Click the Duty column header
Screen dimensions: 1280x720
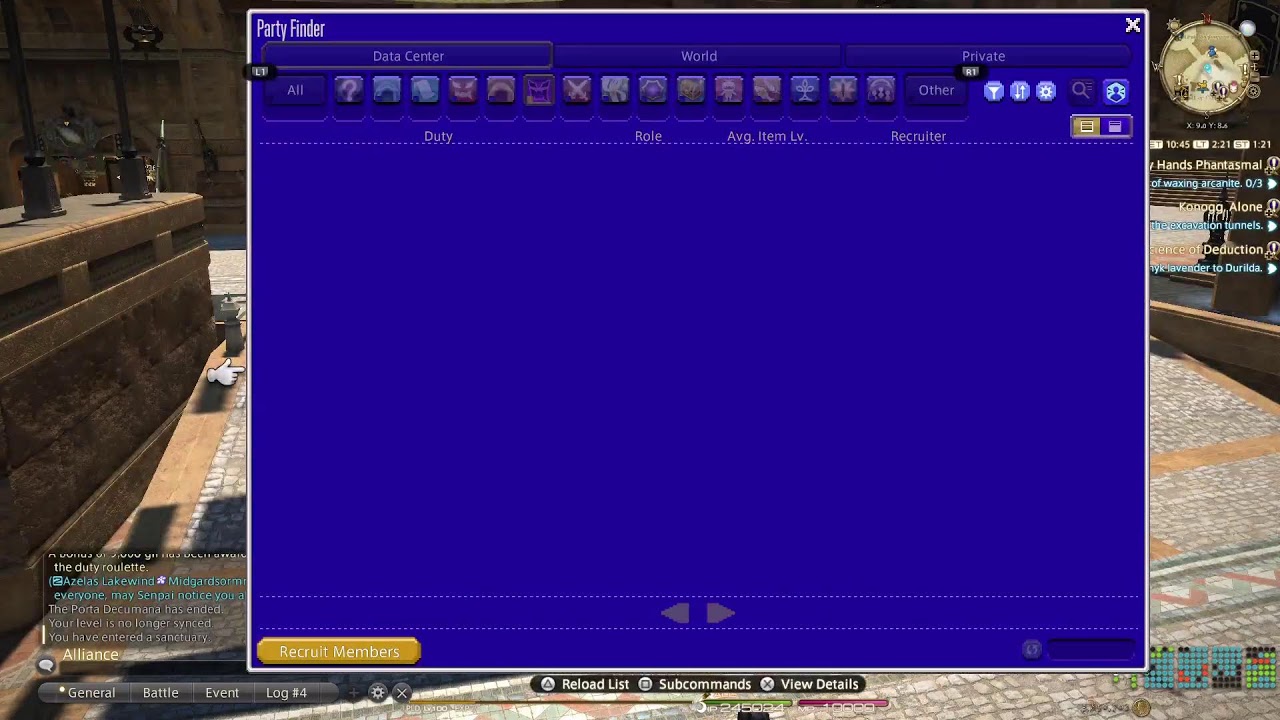pyautogui.click(x=438, y=136)
